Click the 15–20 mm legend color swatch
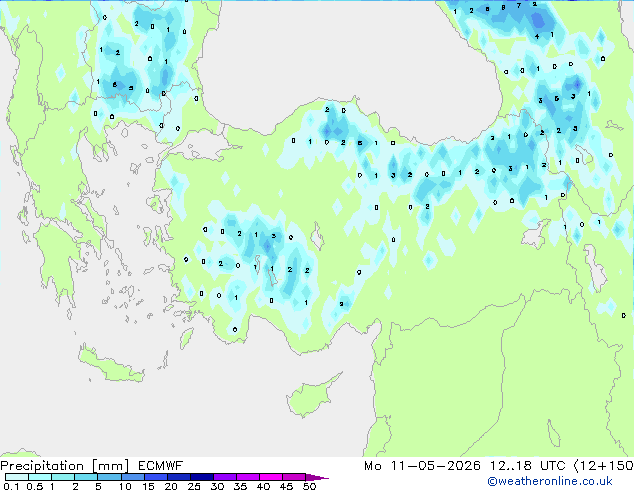The height and width of the screenshot is (490, 634). [155, 477]
